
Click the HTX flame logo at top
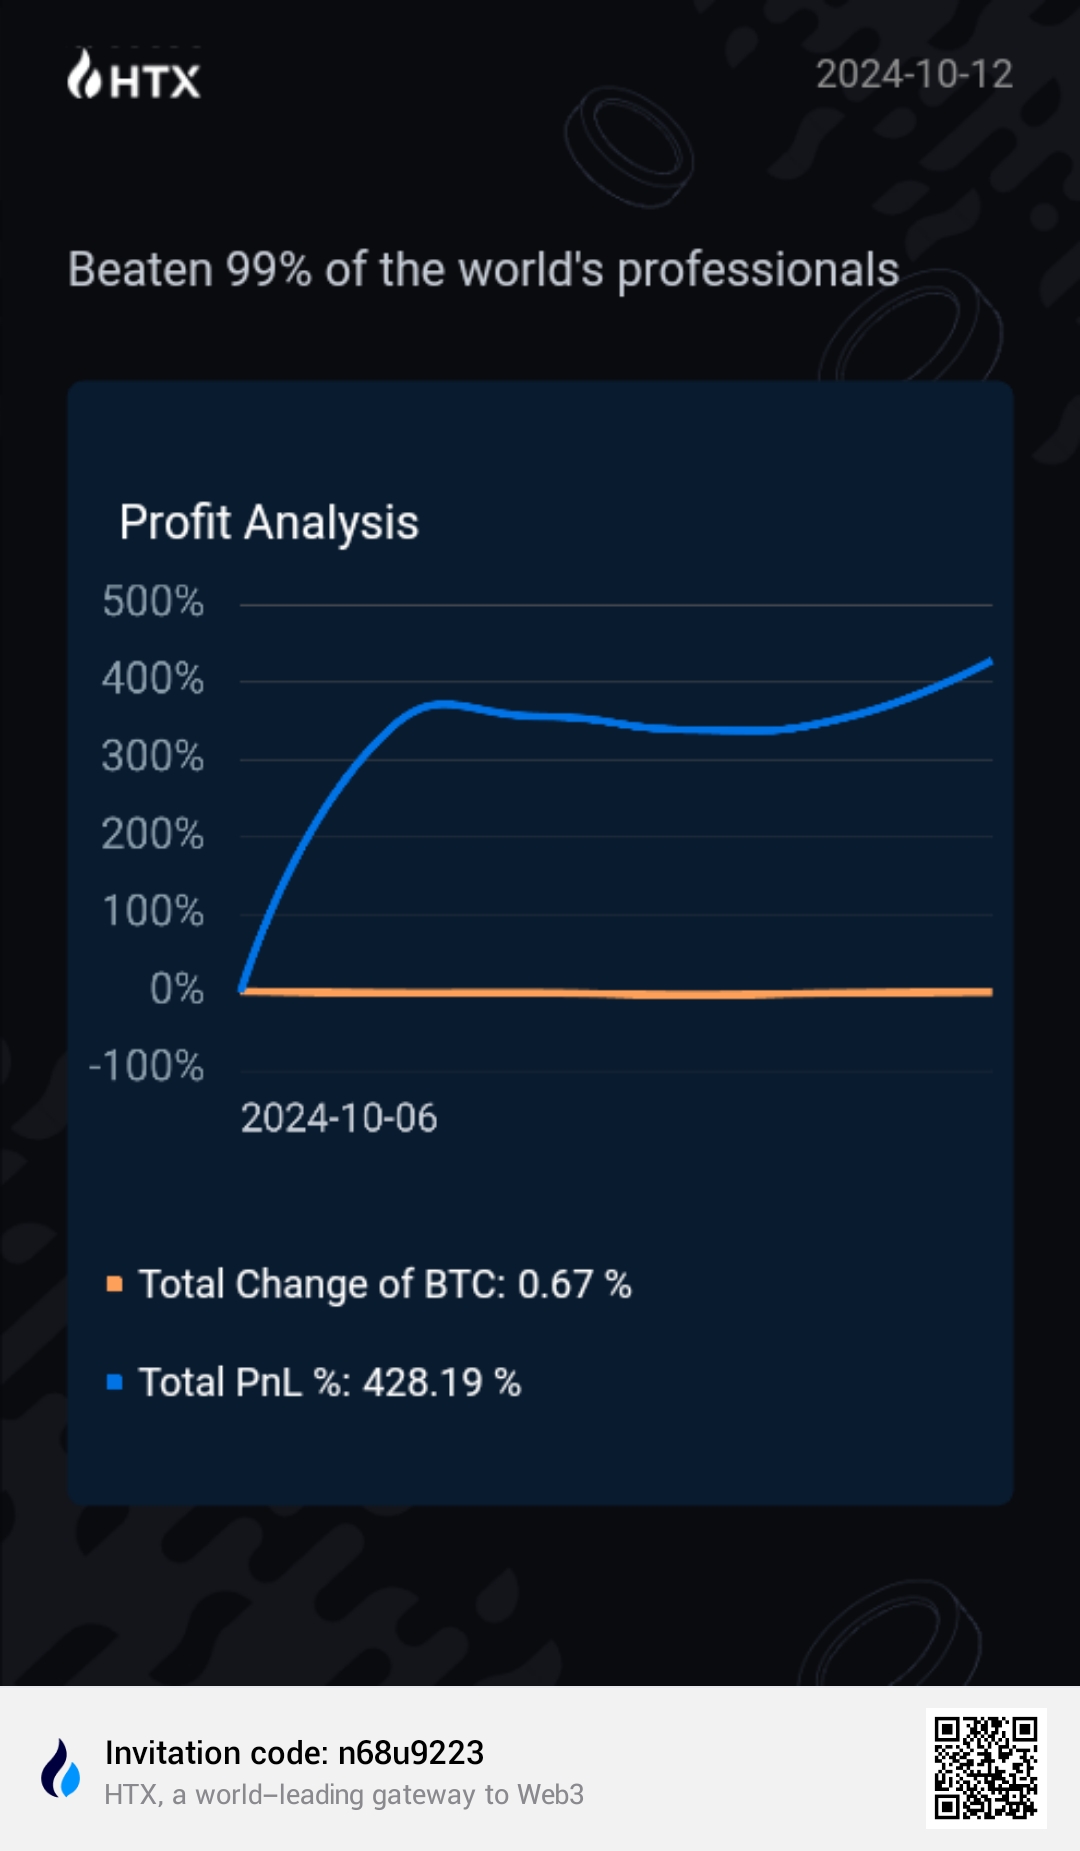[134, 75]
